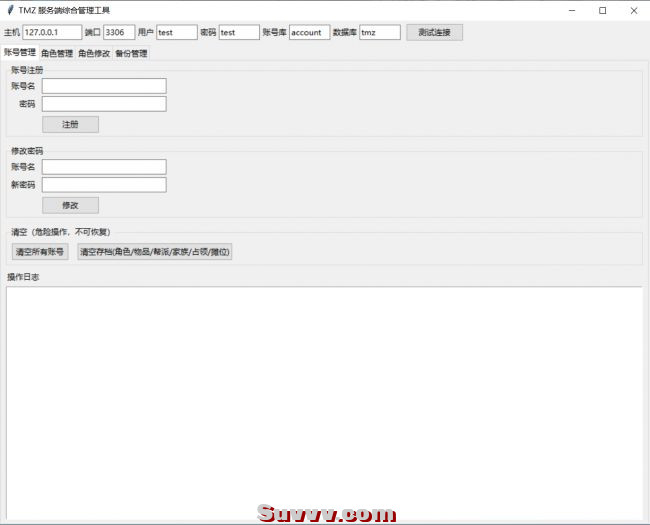
Task: Click the 数据库 field showing tmz
Action: (x=380, y=32)
